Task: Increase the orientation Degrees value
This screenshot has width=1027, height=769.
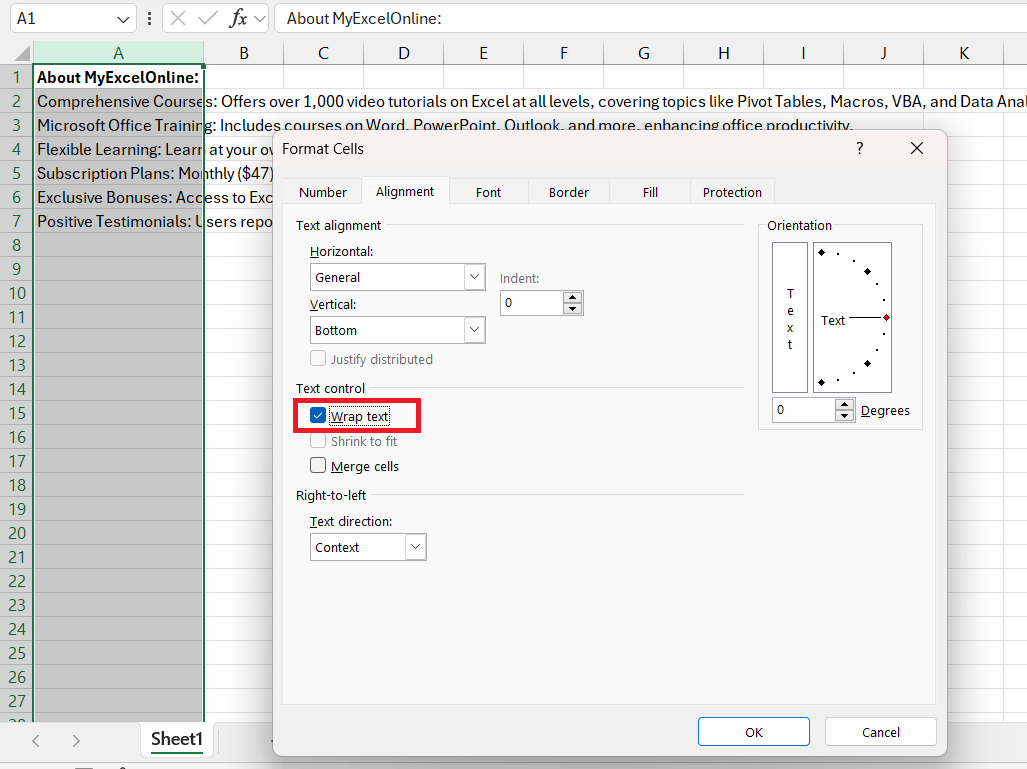Action: pyautogui.click(x=845, y=403)
